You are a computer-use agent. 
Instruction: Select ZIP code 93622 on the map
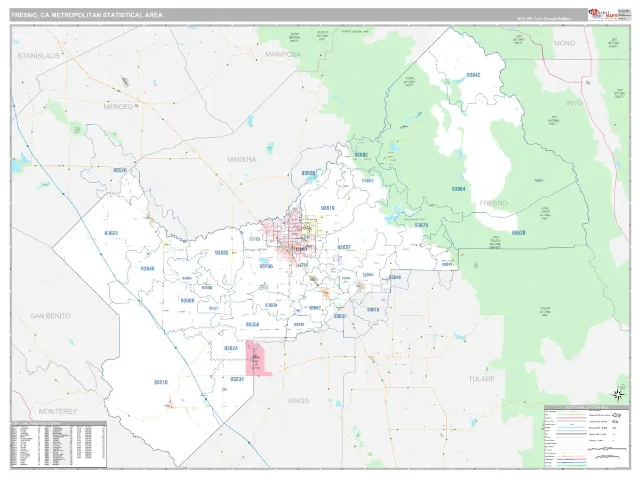click(111, 233)
